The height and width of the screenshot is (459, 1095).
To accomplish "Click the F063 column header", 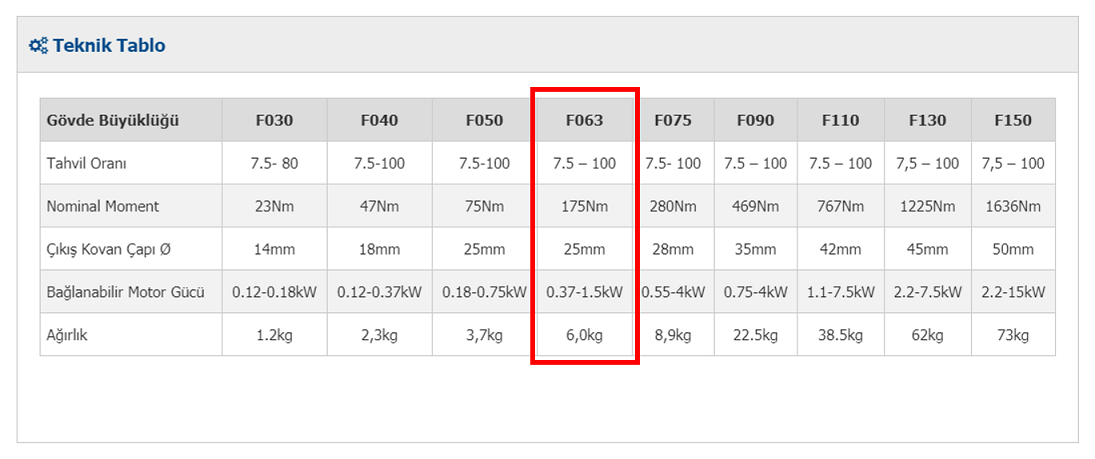I will pyautogui.click(x=585, y=120).
